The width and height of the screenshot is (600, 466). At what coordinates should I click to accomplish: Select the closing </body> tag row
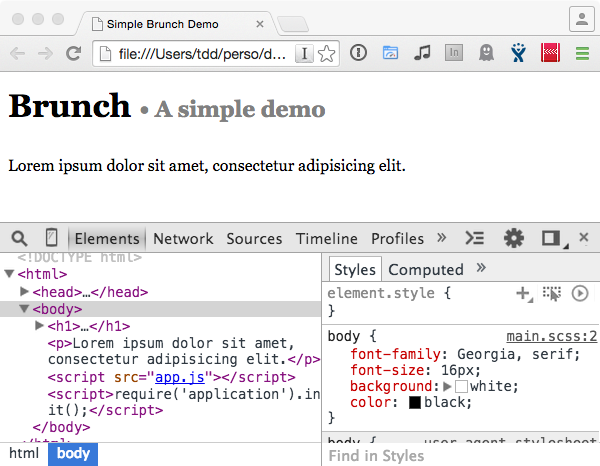pos(61,427)
